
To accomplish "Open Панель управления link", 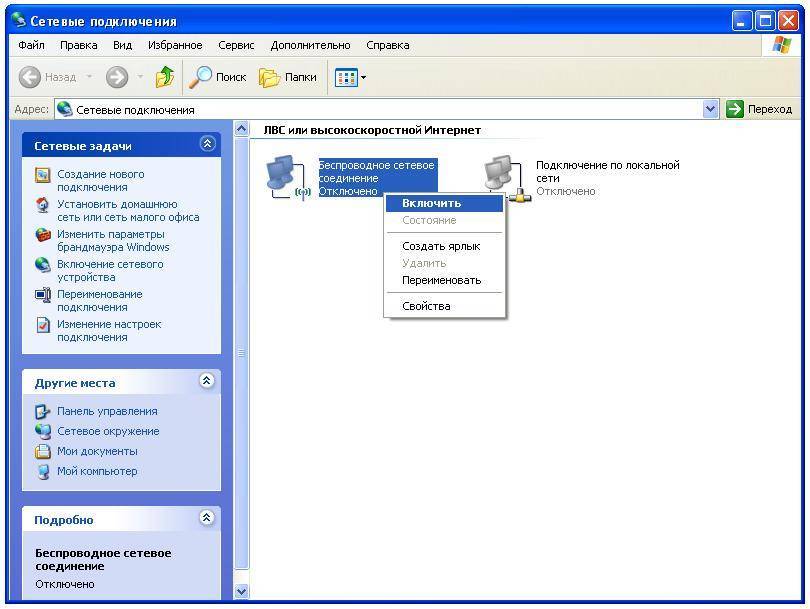I will click(x=106, y=411).
